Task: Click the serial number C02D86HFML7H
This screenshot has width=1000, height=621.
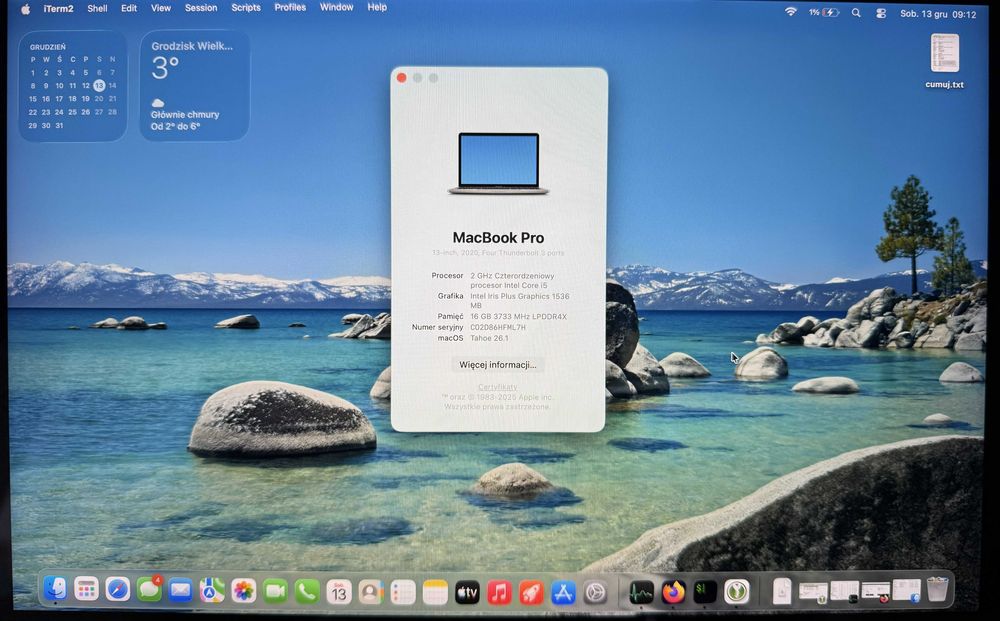Action: point(497,327)
